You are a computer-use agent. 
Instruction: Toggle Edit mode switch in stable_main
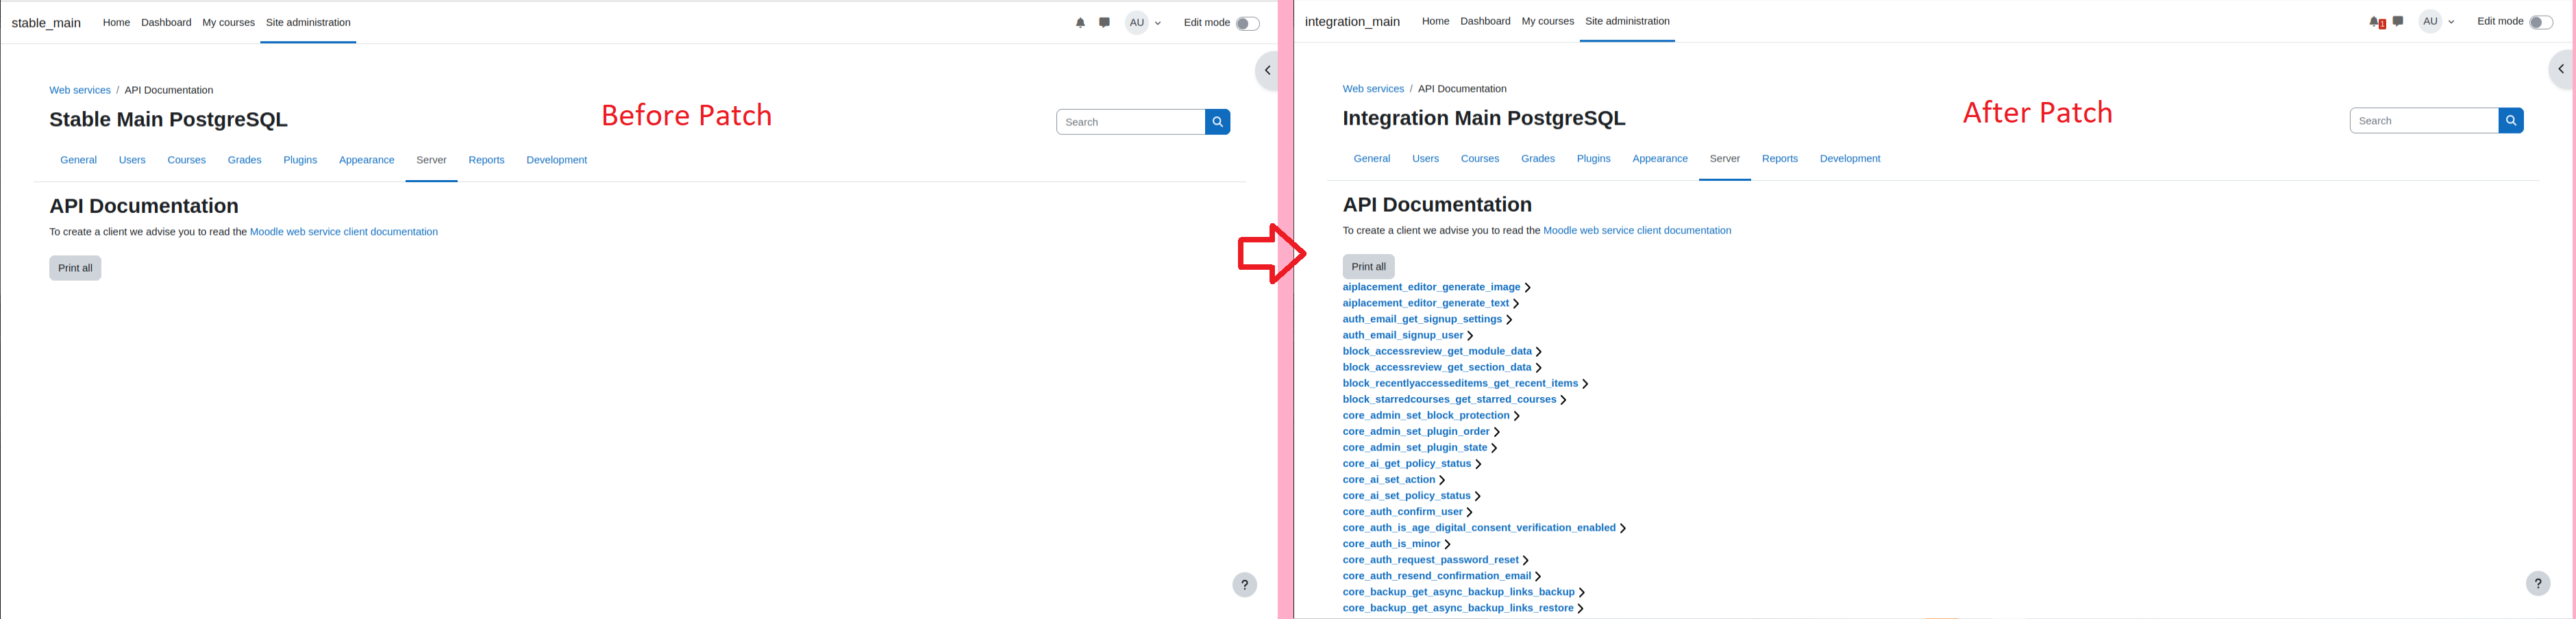coord(1247,23)
